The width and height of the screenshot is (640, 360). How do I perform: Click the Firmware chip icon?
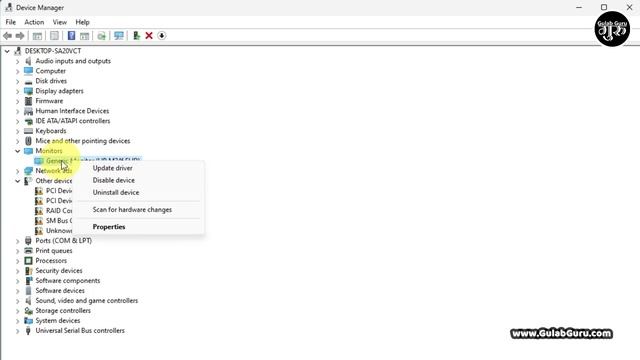coord(28,101)
